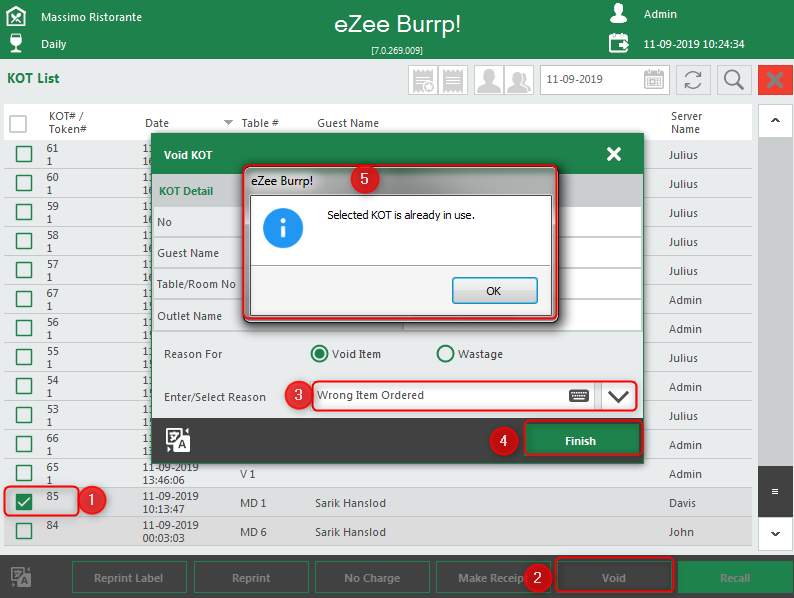Check the box for KOT 61
This screenshot has height=598, width=794.
click(24, 154)
